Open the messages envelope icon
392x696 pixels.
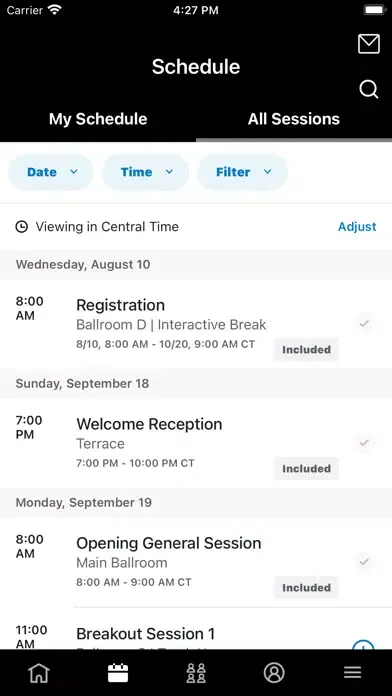368,44
